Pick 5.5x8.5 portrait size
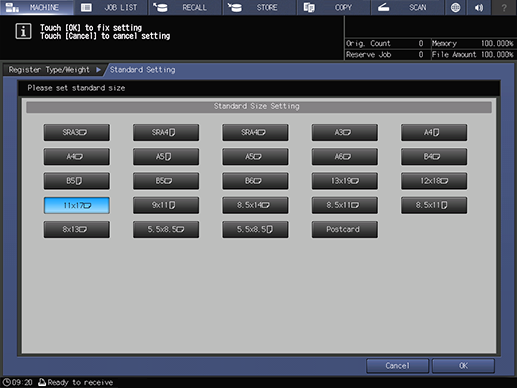517x388 pixels. pos(255,229)
